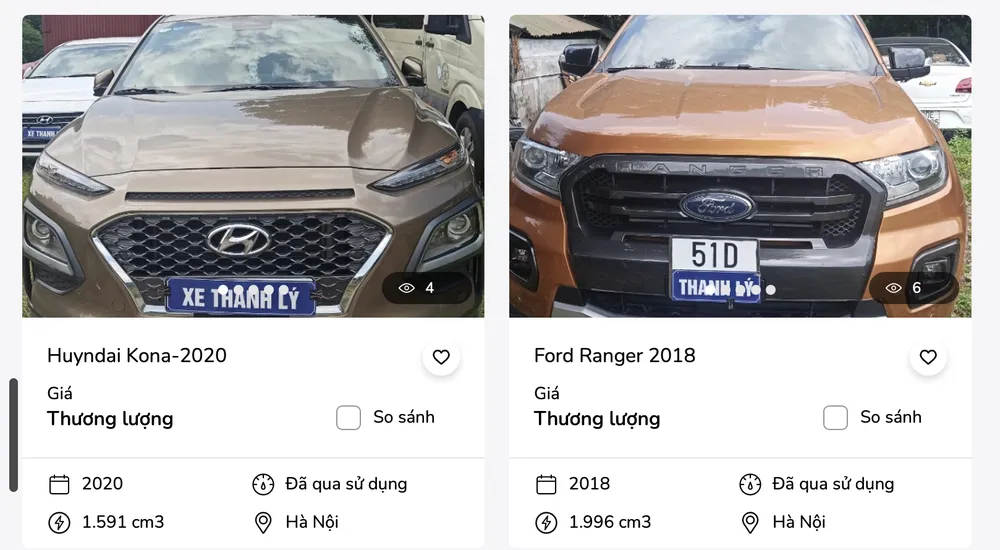Viewport: 1000px width, 550px height.
Task: Click the Hyundai Kona car photo
Action: [x=253, y=166]
